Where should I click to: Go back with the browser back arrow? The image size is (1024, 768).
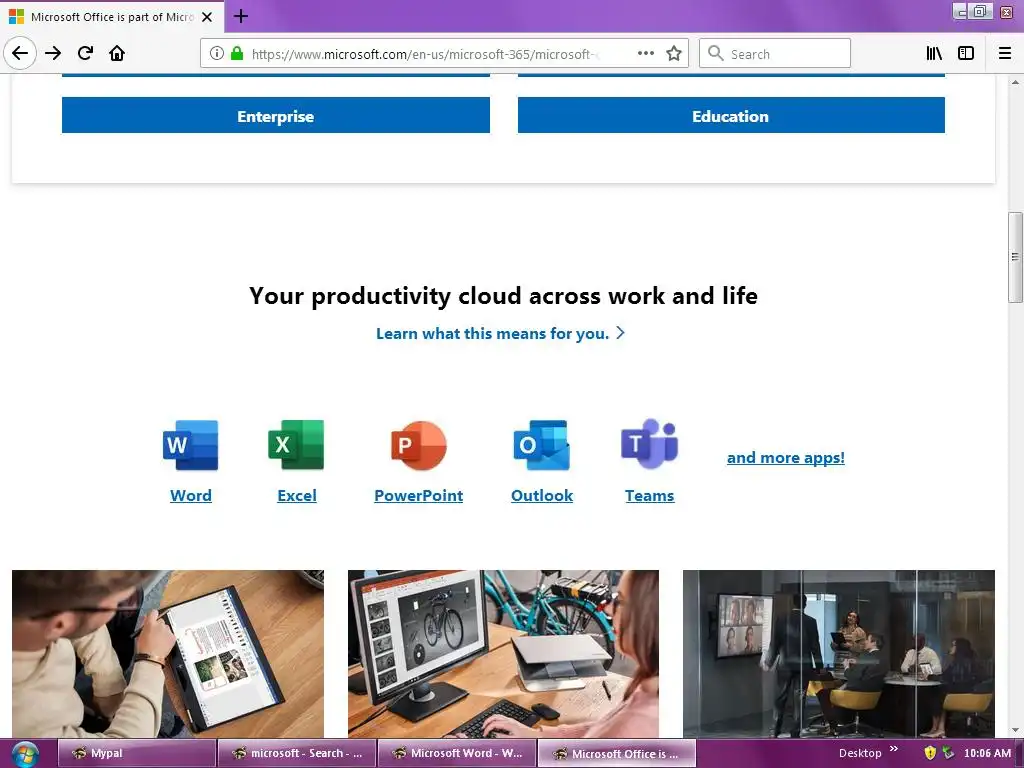(x=20, y=53)
